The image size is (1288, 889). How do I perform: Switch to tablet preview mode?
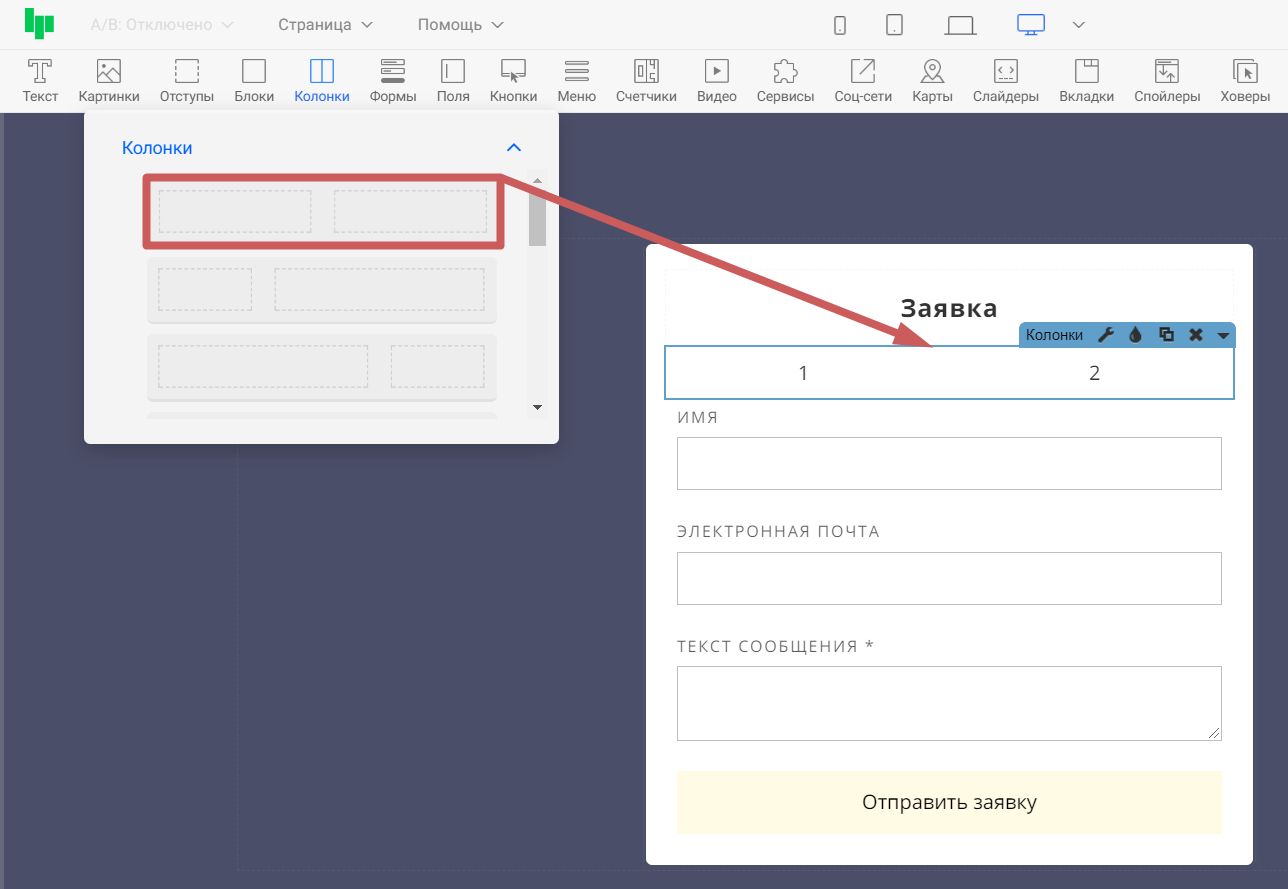[x=895, y=25]
